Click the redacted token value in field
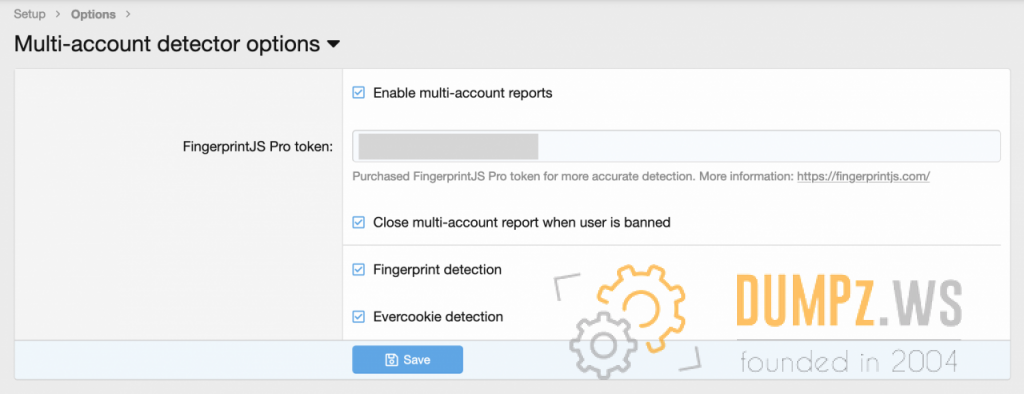The height and width of the screenshot is (394, 1024). pos(448,146)
